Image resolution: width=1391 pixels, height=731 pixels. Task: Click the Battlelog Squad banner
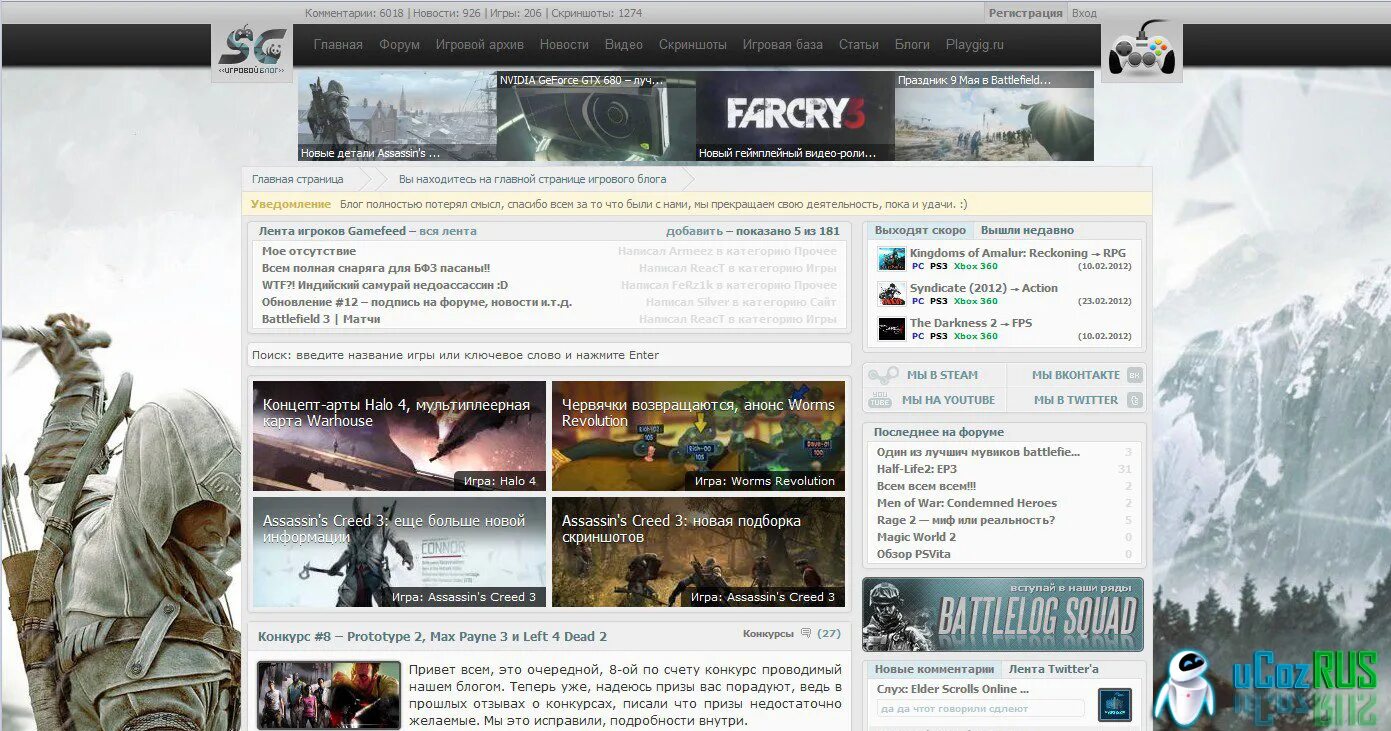[1003, 614]
